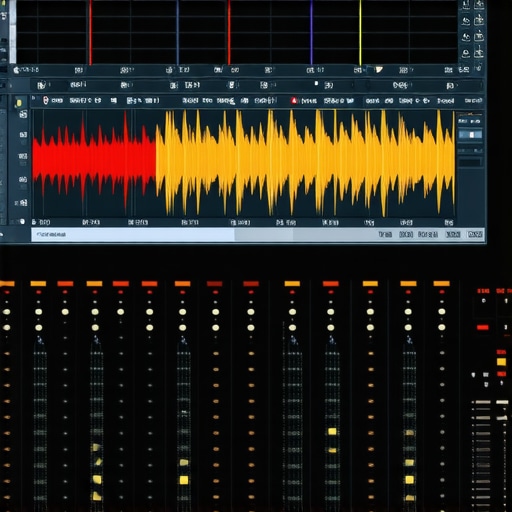
Task: Toggle the leftmost dark-red indicator atop the mixer channels
Action: [x=214, y=284]
